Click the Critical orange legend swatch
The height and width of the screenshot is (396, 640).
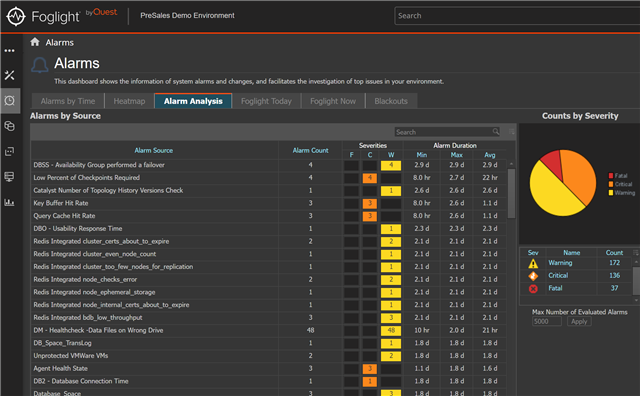[611, 184]
